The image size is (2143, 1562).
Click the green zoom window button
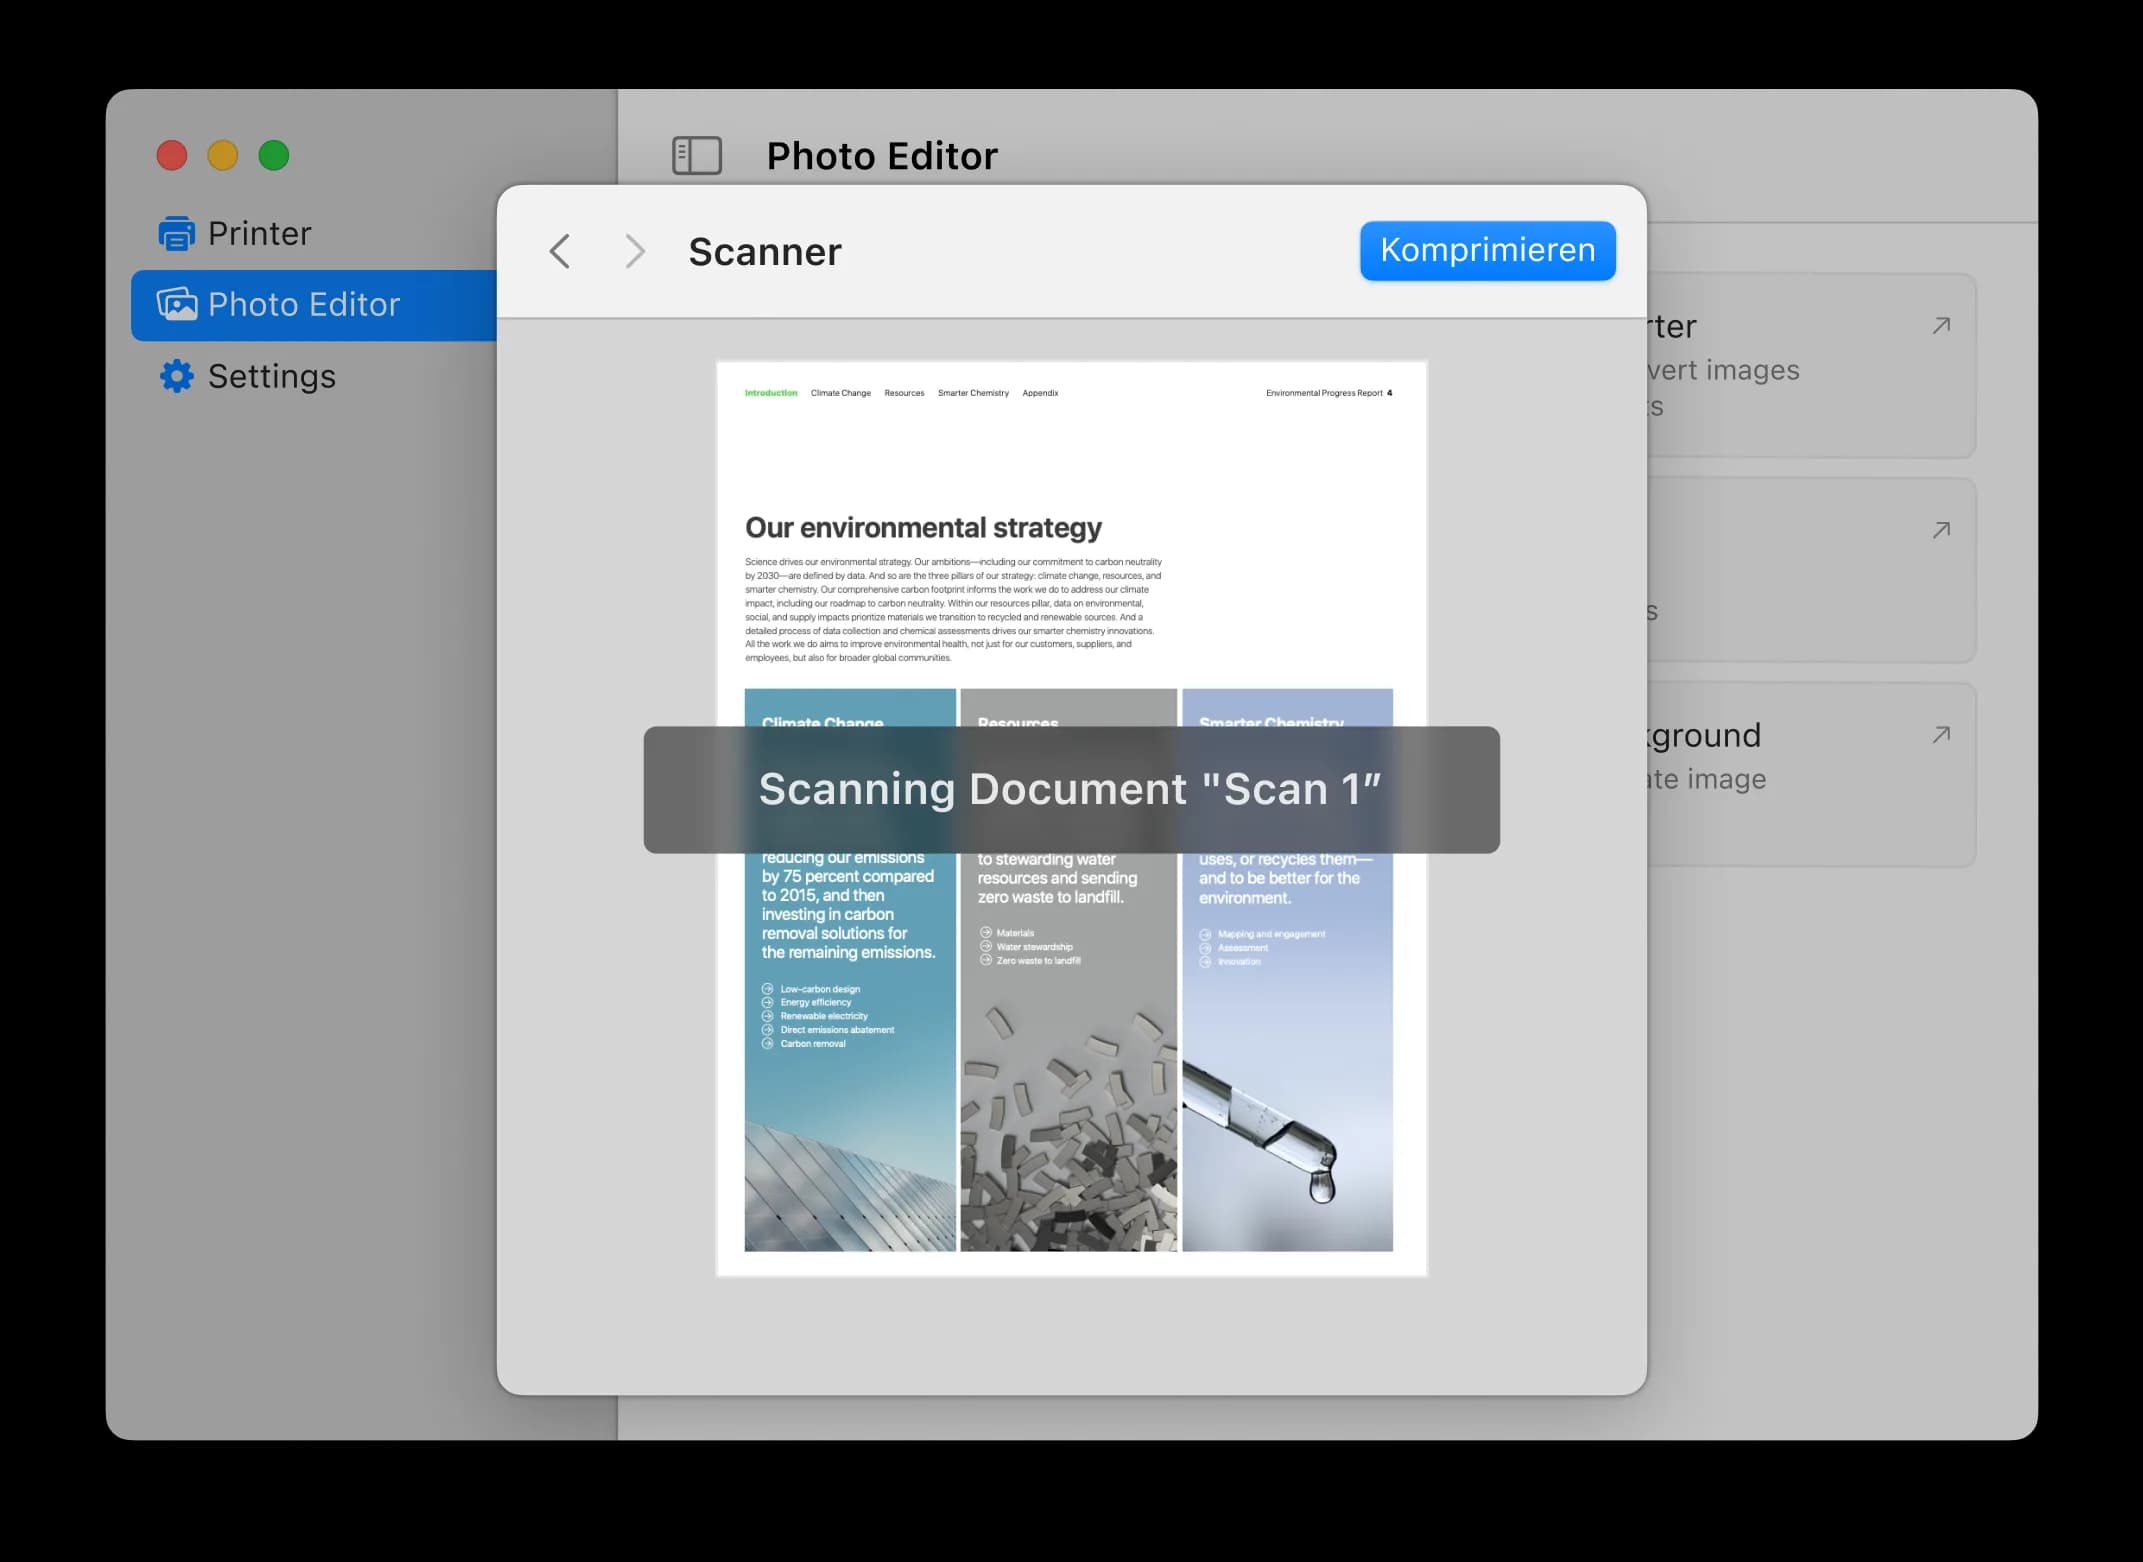coord(274,156)
